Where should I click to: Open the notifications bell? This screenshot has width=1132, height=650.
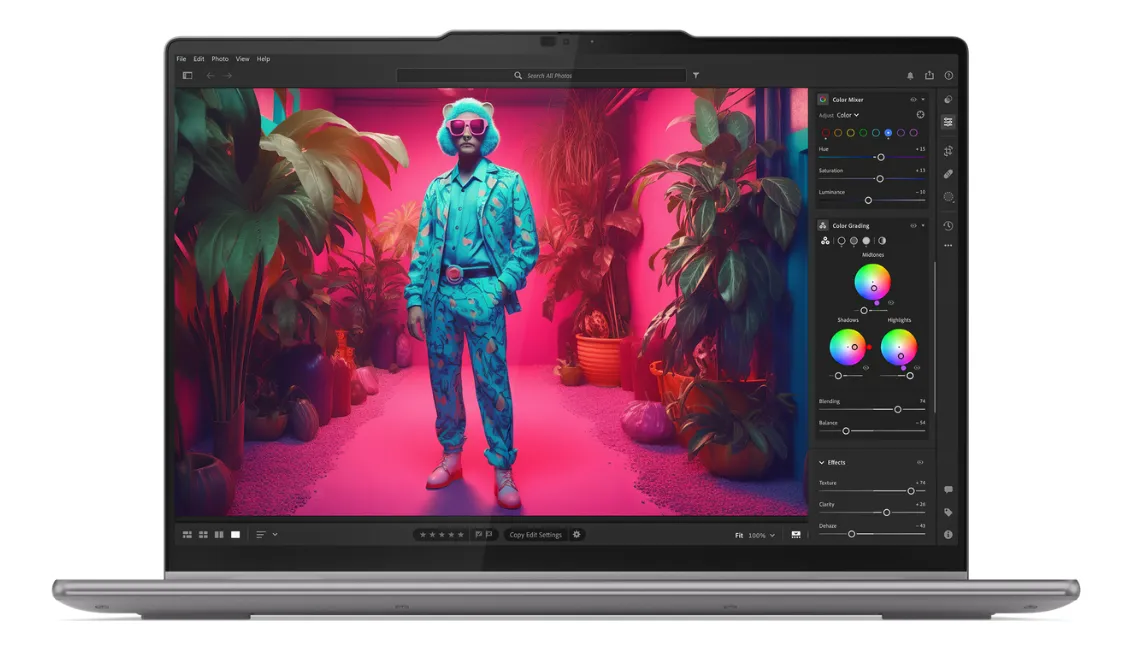[910, 76]
